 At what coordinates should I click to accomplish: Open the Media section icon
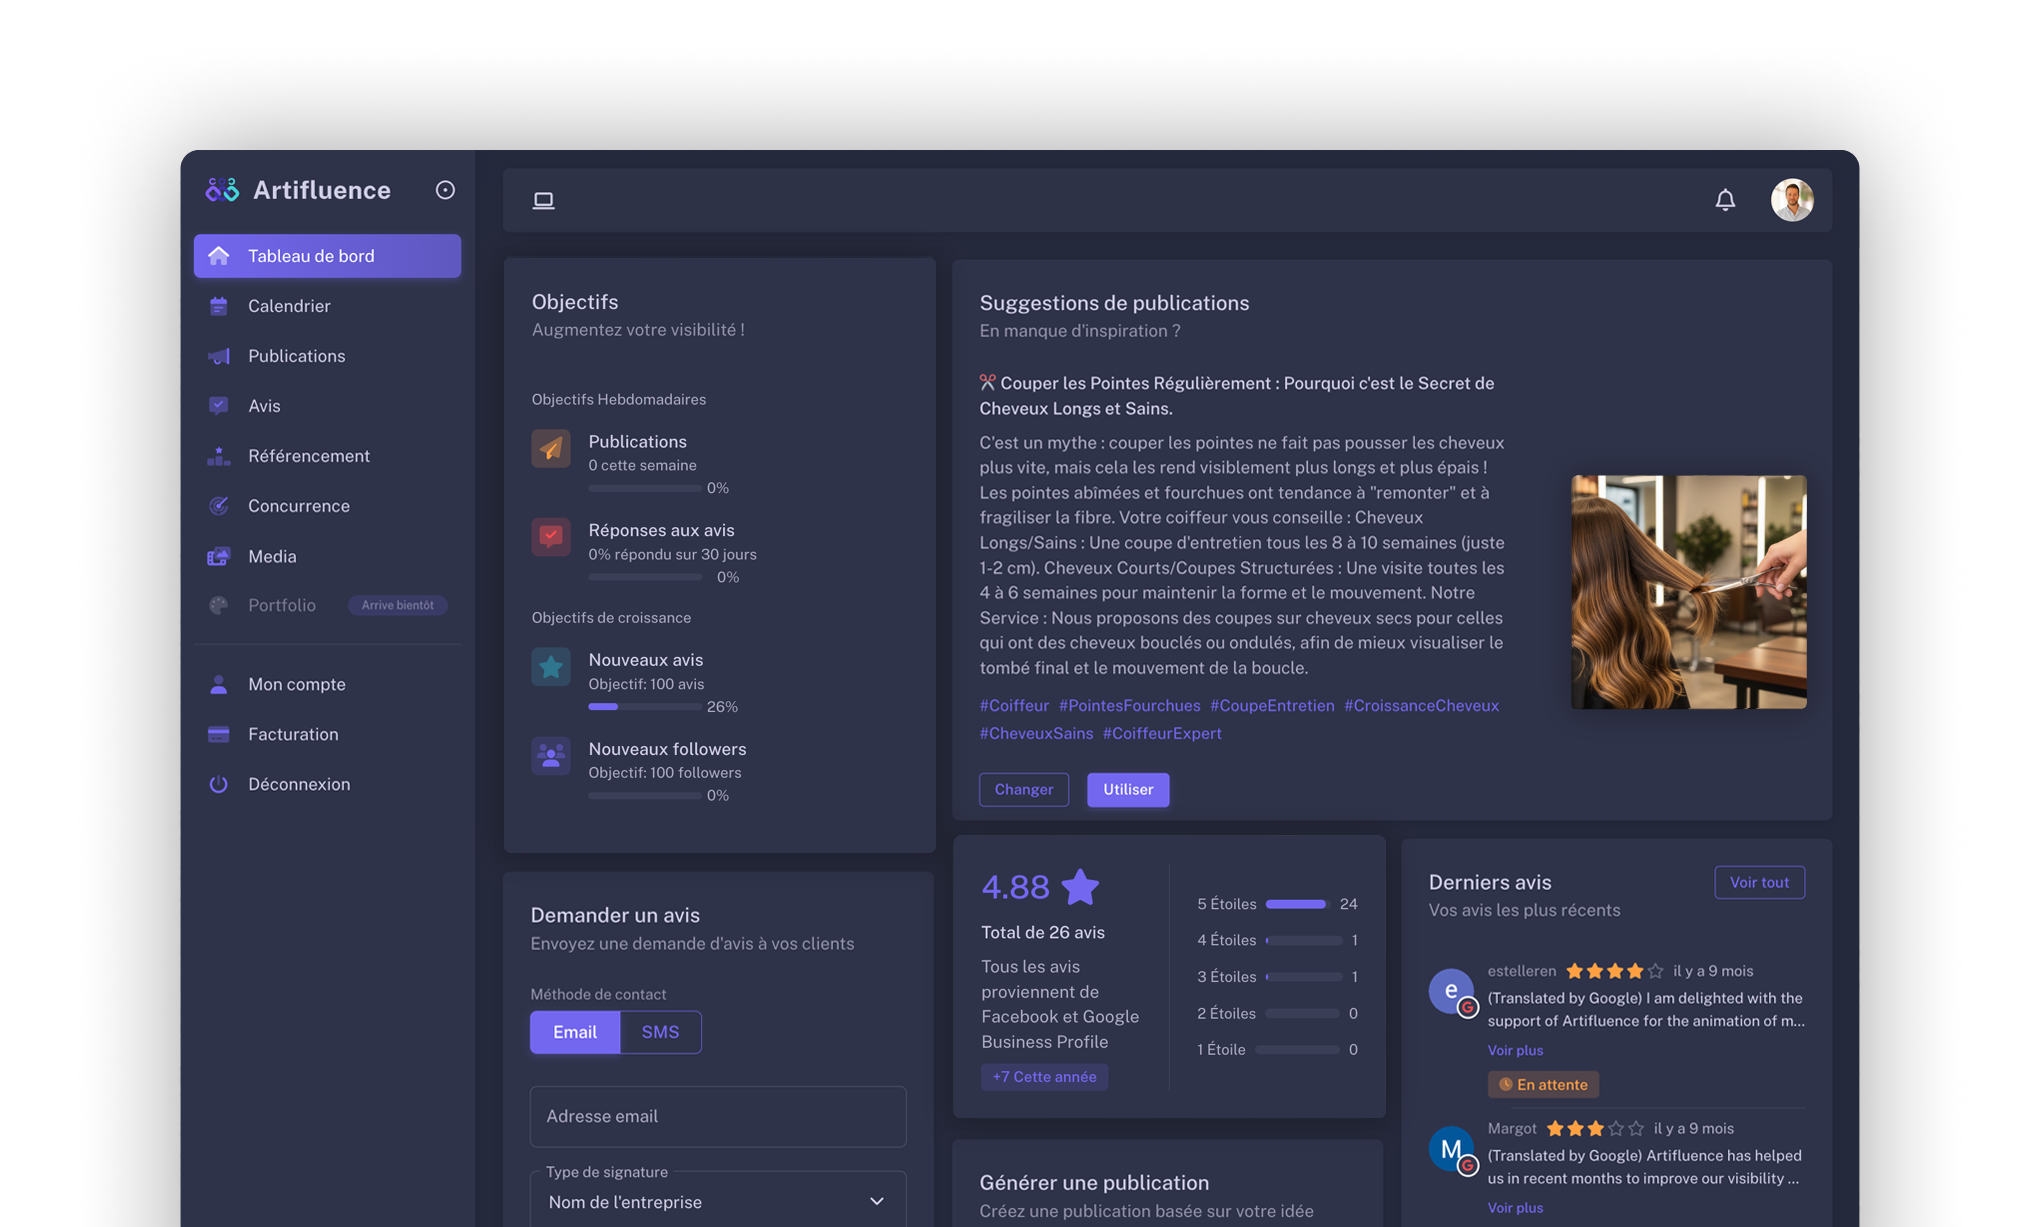219,556
